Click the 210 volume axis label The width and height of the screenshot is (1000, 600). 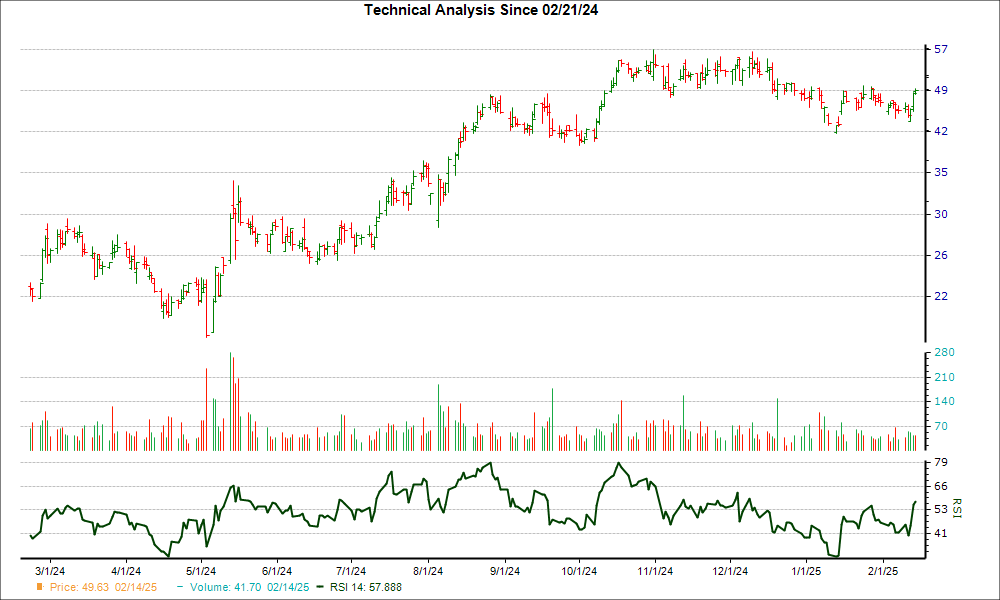[x=945, y=377]
